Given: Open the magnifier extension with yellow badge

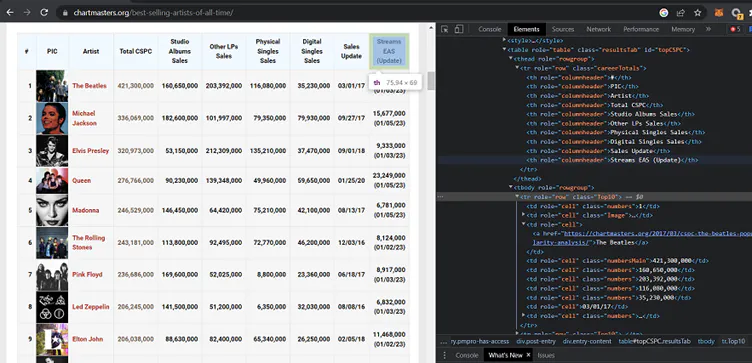Looking at the screenshot, I should coord(736,13).
